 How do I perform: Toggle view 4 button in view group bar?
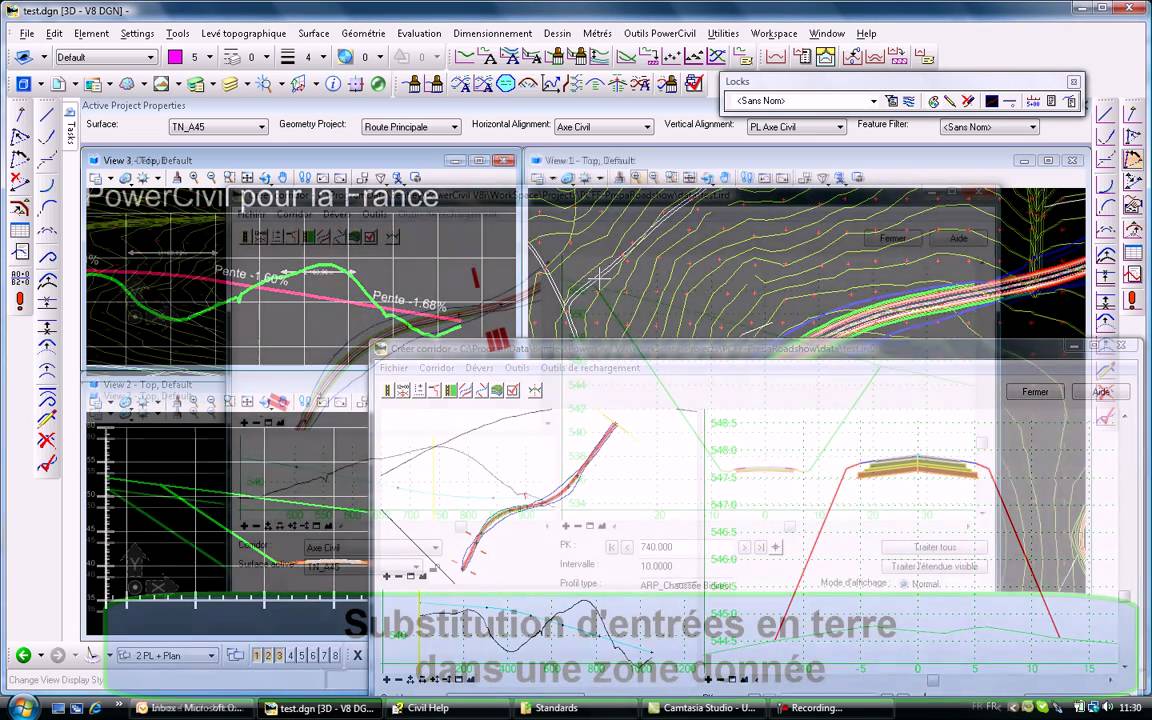coord(290,655)
